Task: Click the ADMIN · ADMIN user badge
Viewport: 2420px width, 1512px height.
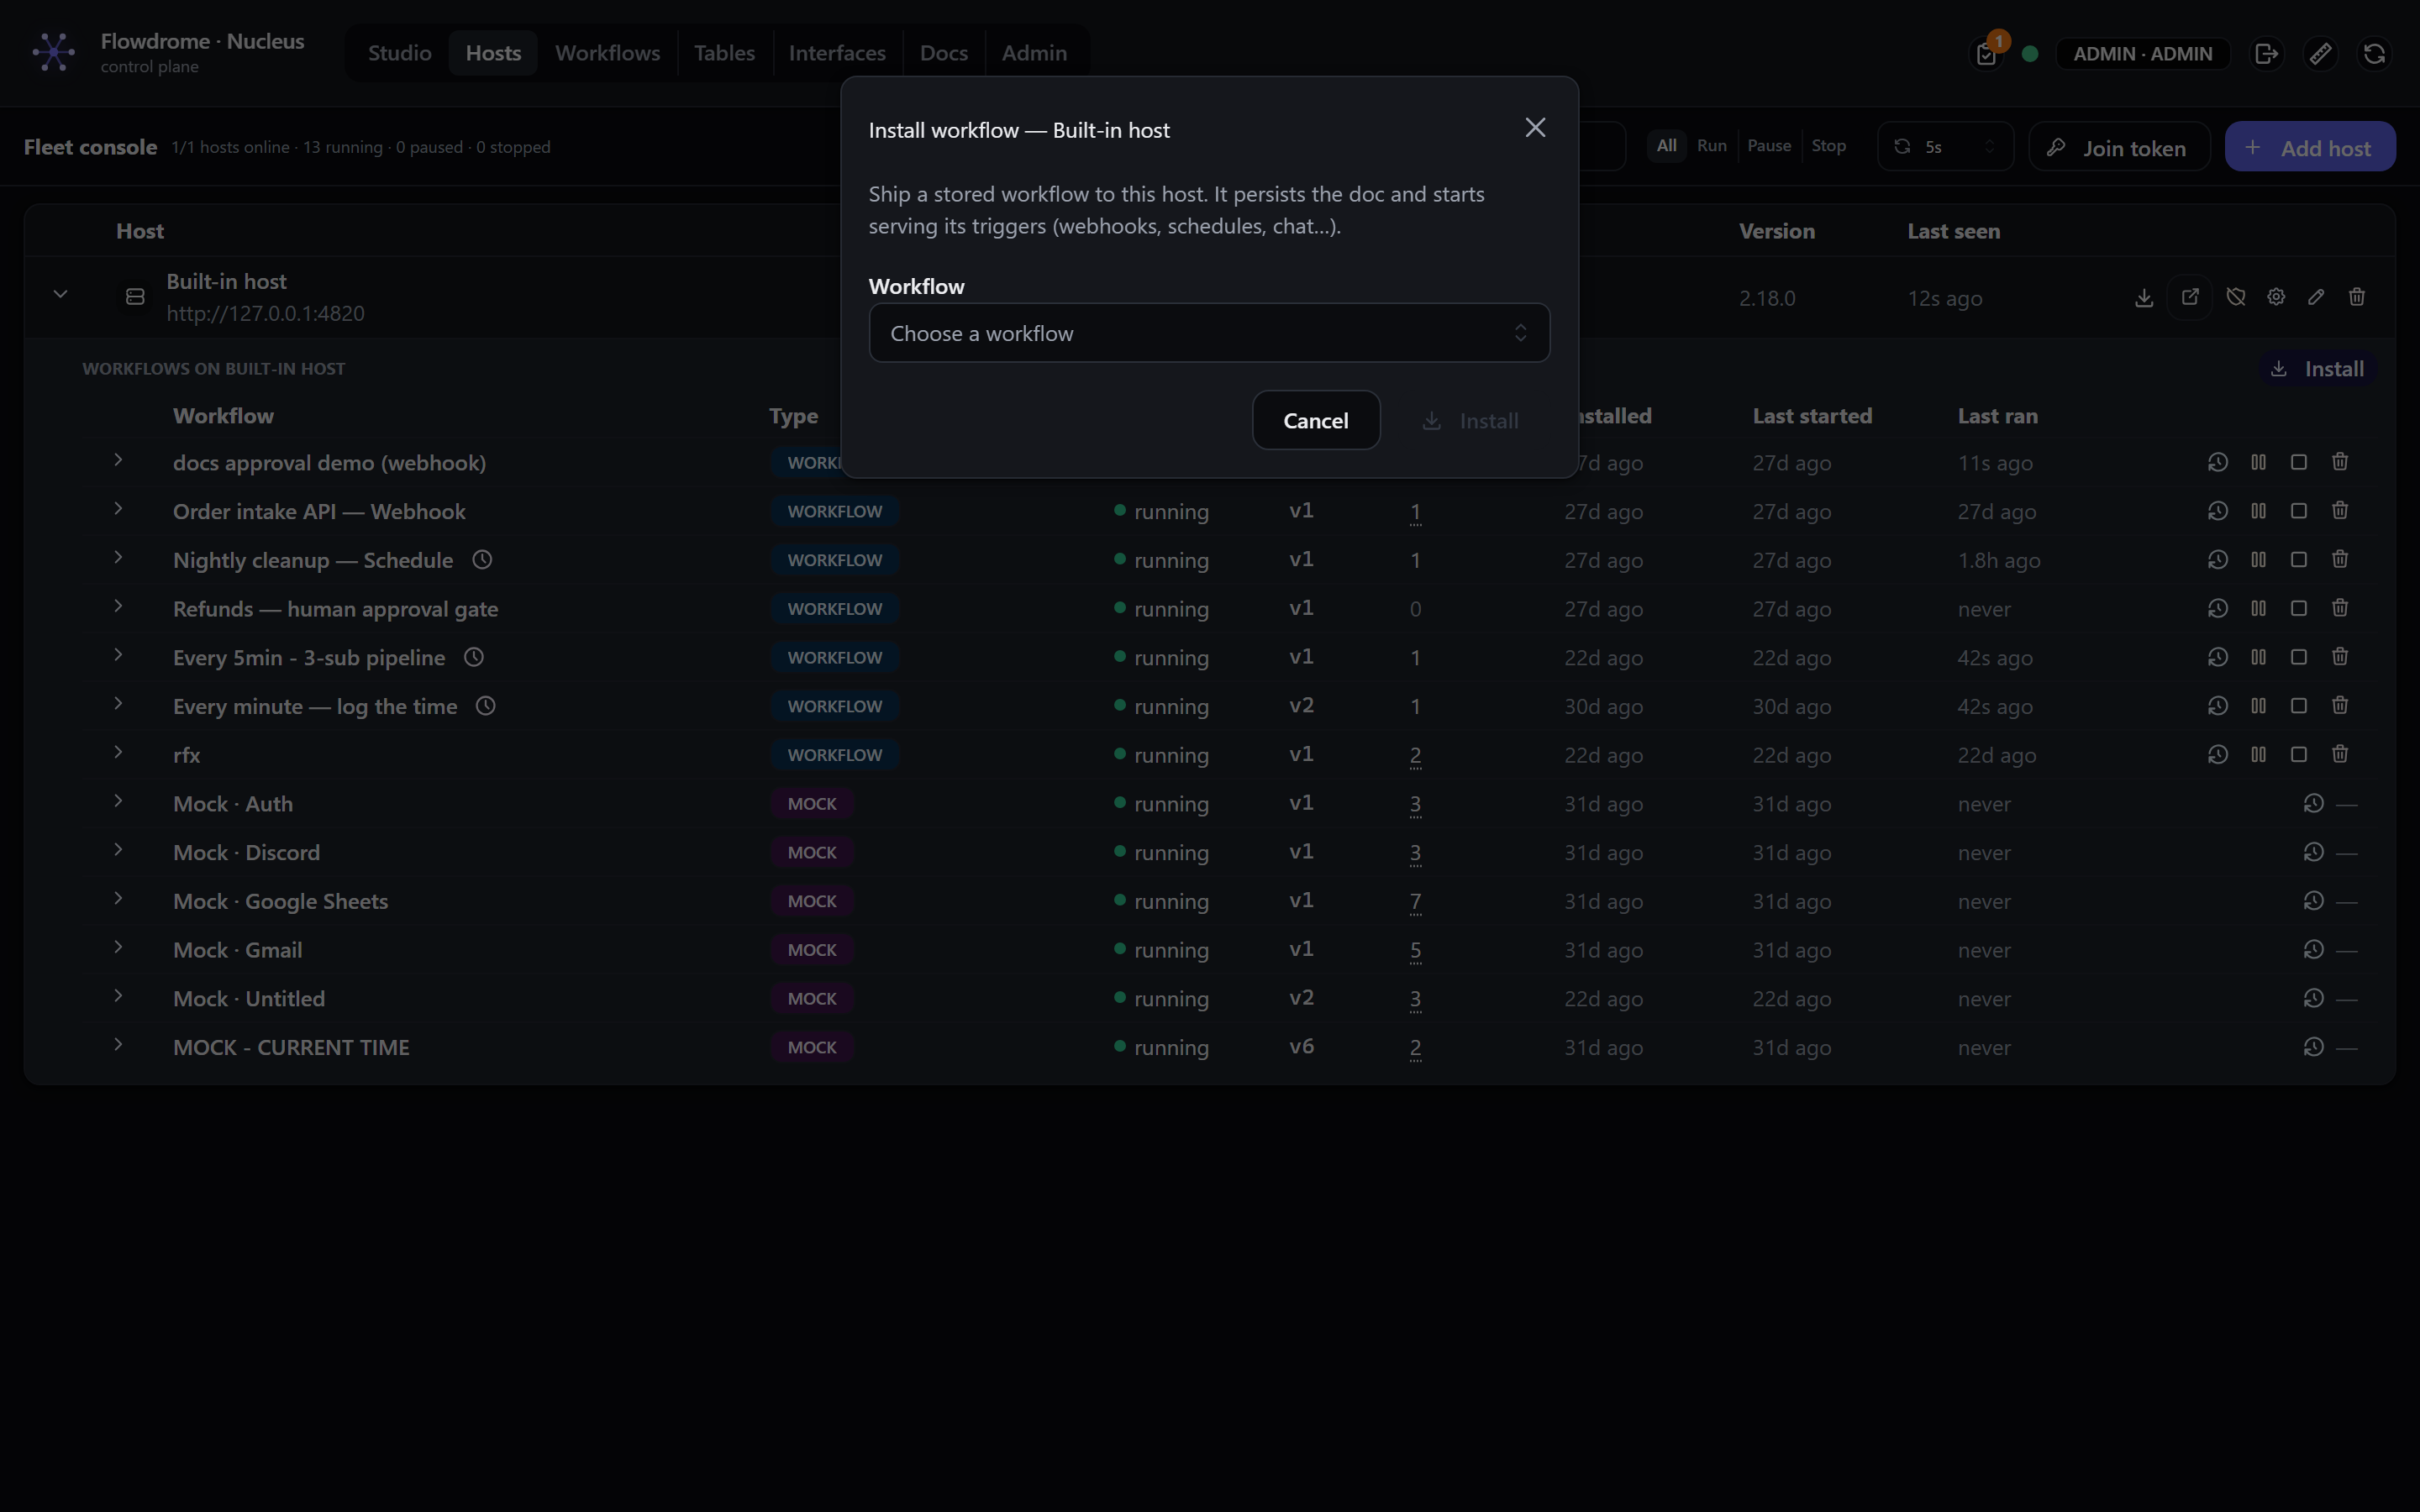Action: tap(2142, 54)
